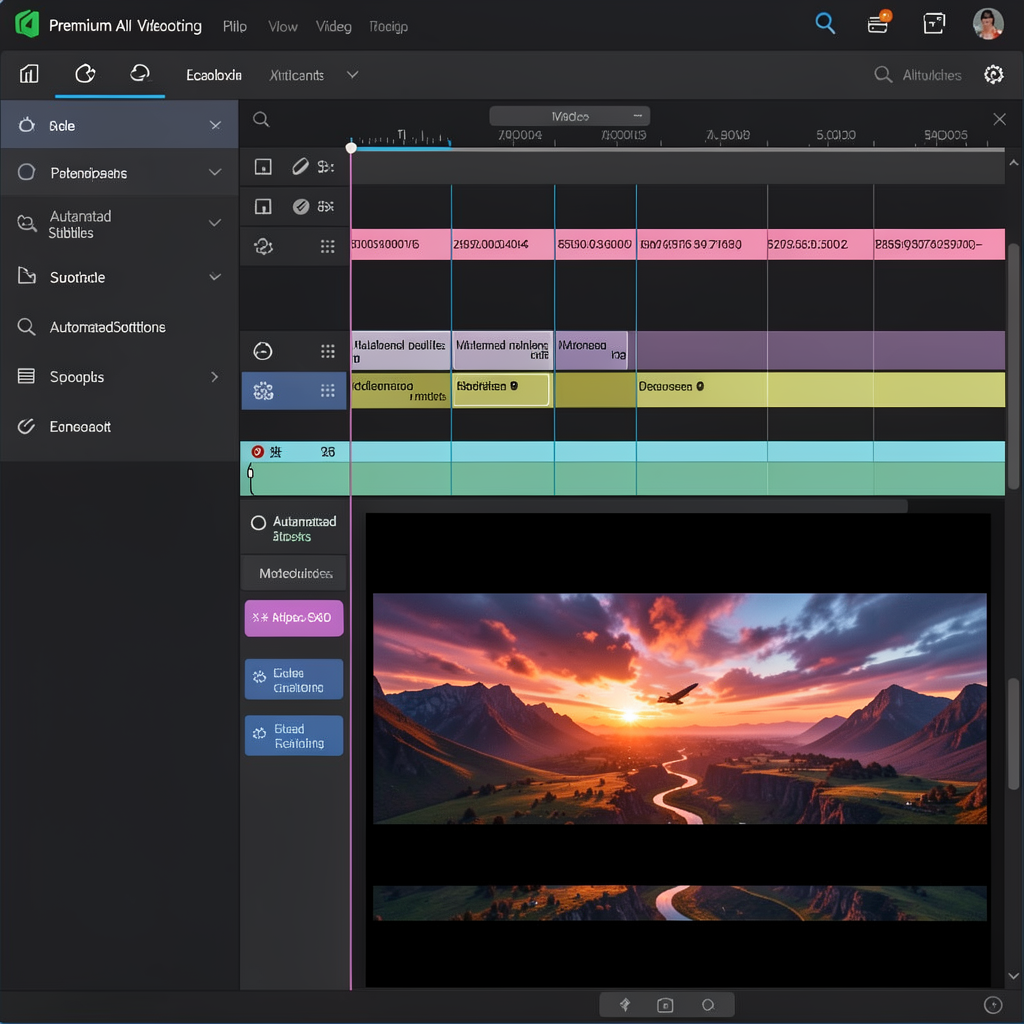Viewport: 1024px width, 1024px height.
Task: Click the timeline vertical scrollbar
Action: [x=1013, y=366]
